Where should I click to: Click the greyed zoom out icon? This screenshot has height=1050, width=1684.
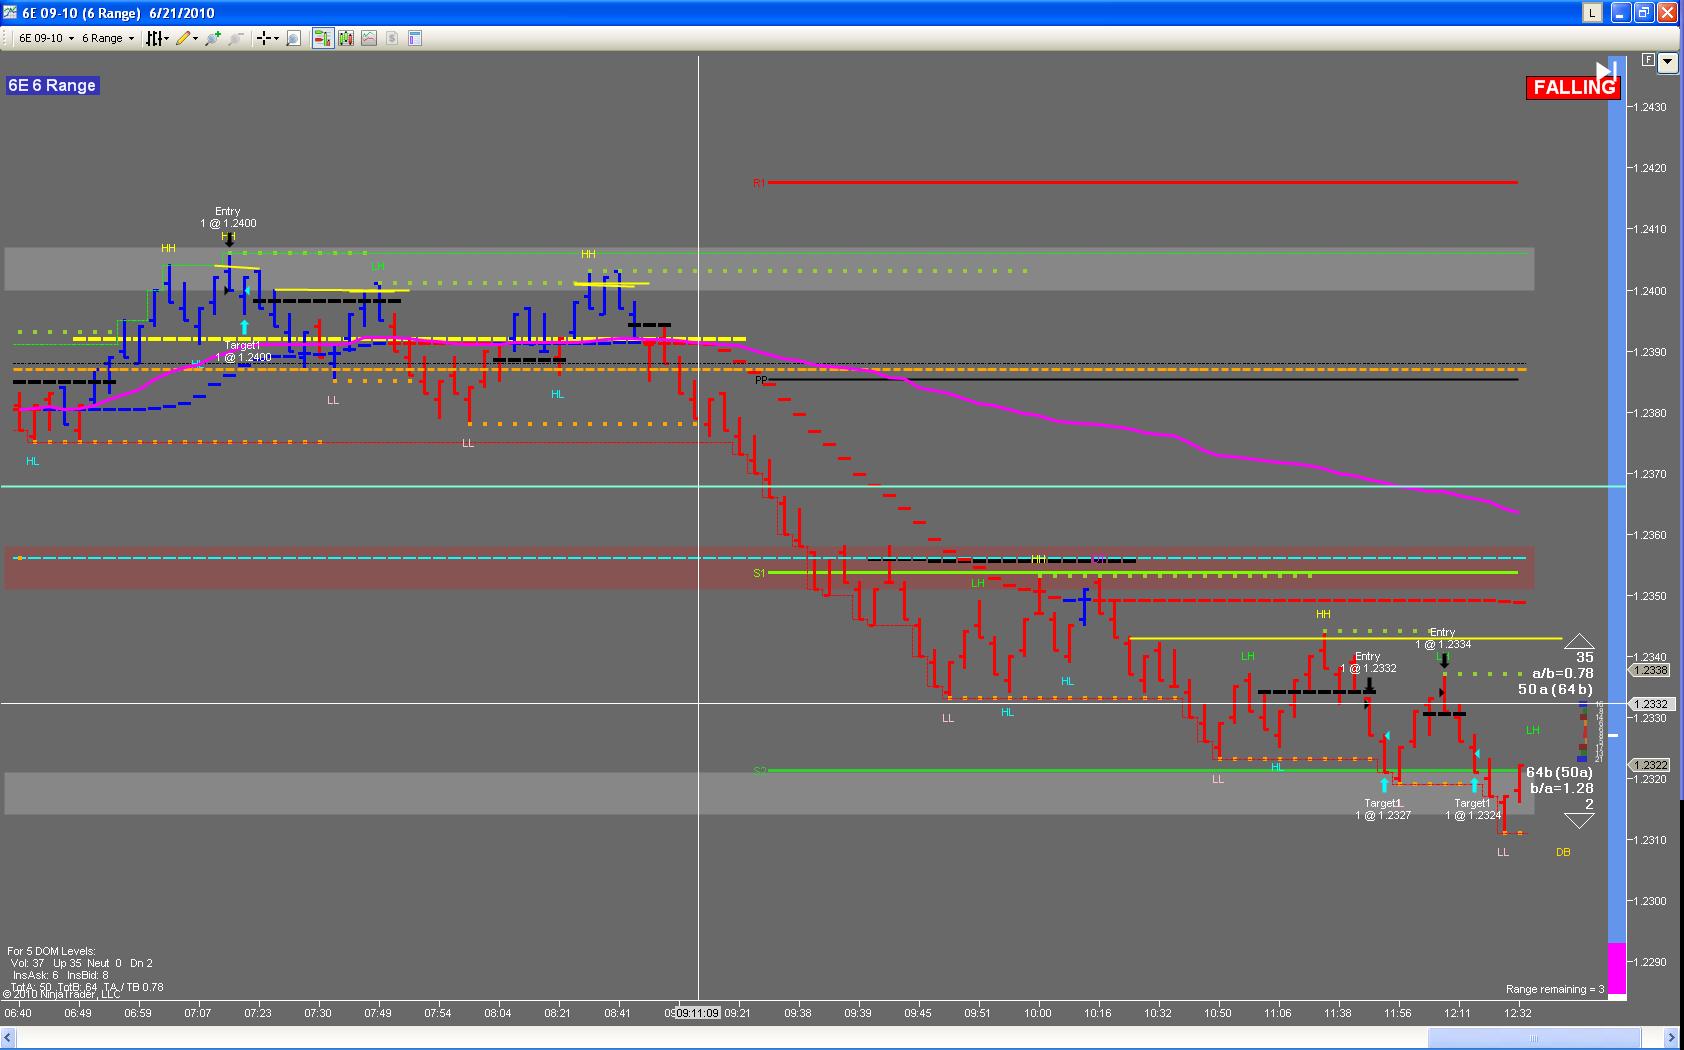tap(236, 38)
